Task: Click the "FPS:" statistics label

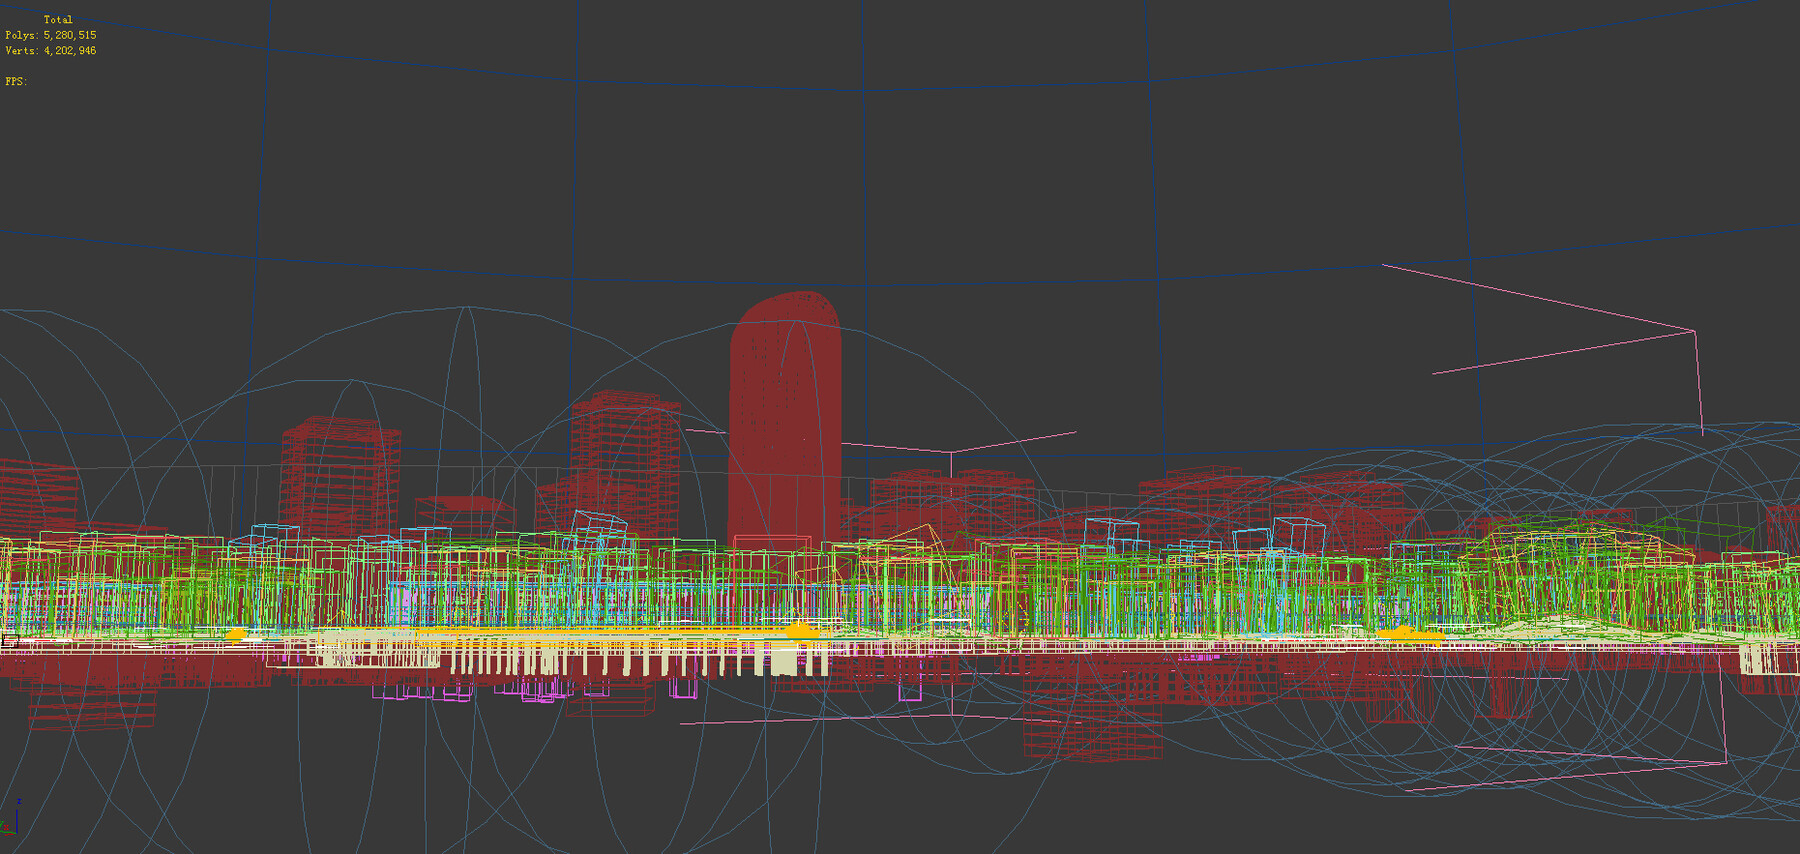Action: (16, 82)
